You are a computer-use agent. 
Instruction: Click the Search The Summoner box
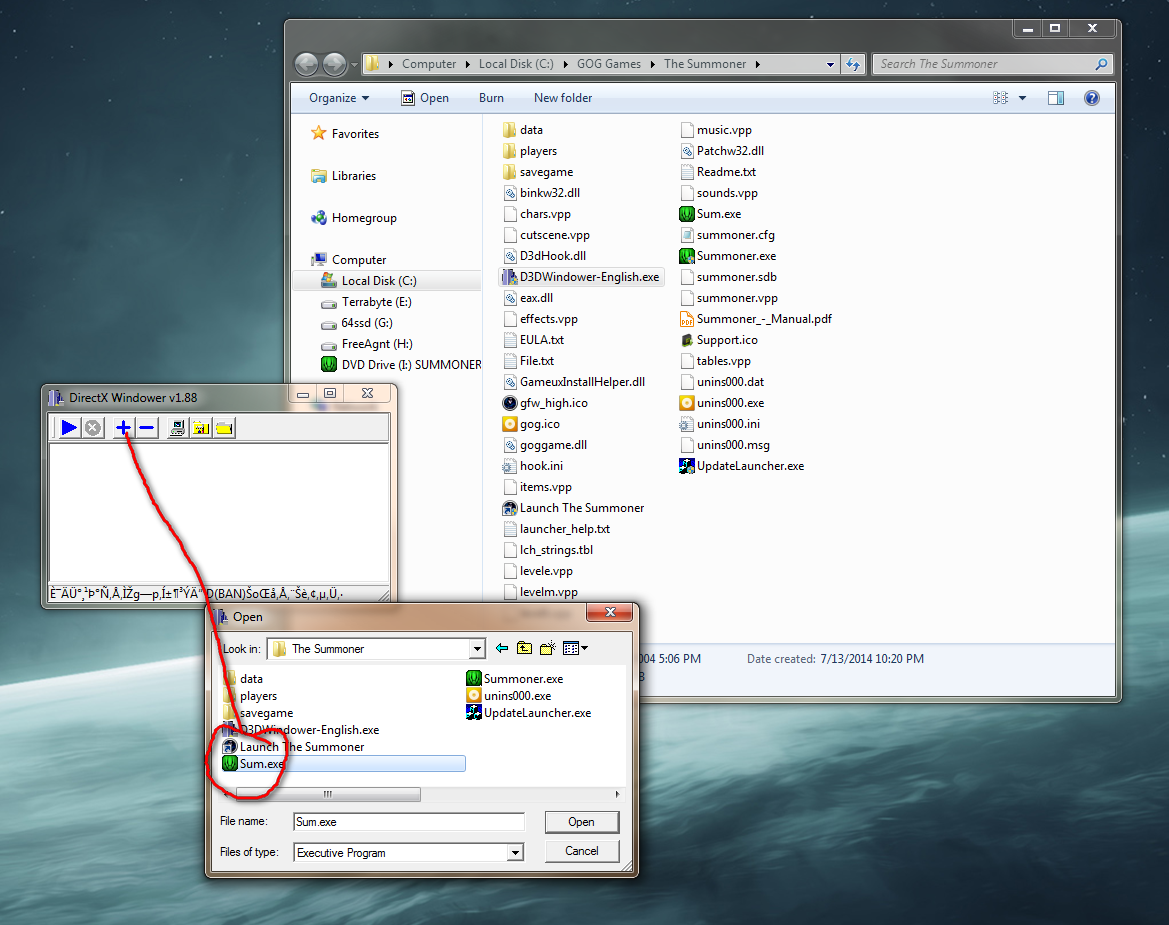[x=992, y=64]
